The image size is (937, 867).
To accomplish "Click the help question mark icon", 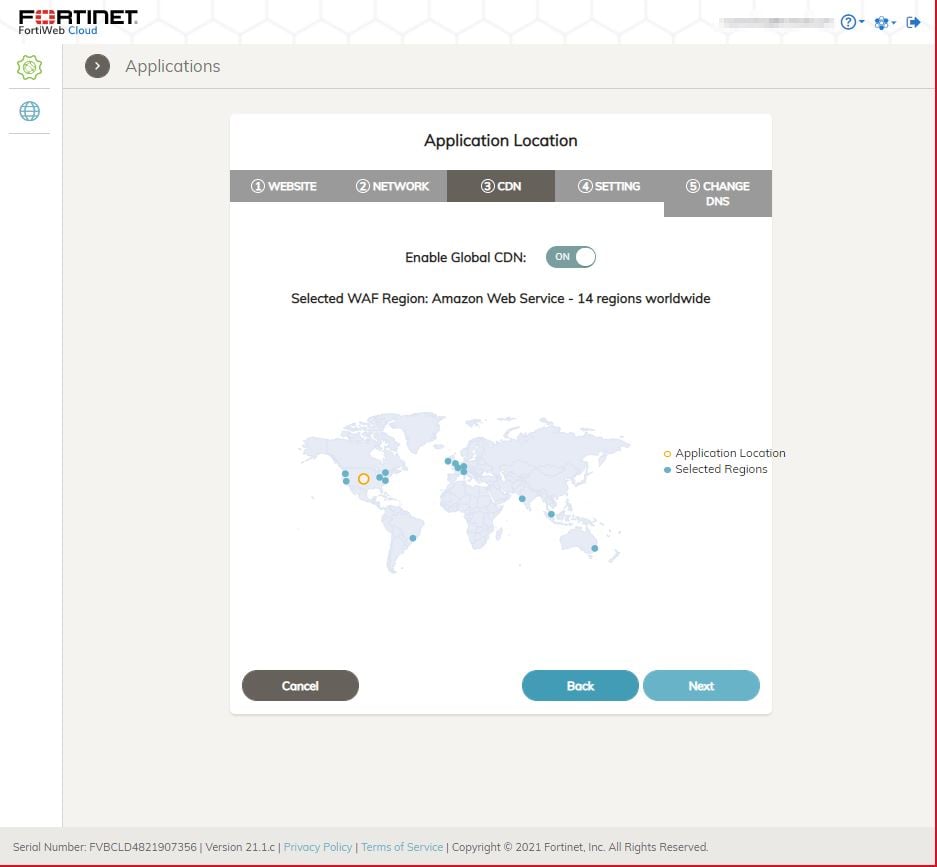I will (x=848, y=22).
